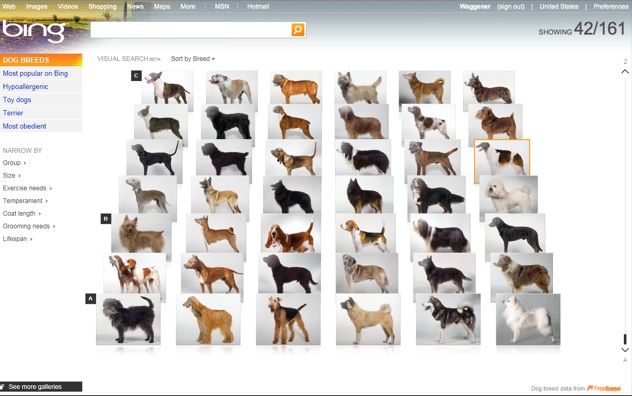Click the Waggener username
Screen dimensions: 632x396
point(475,6)
